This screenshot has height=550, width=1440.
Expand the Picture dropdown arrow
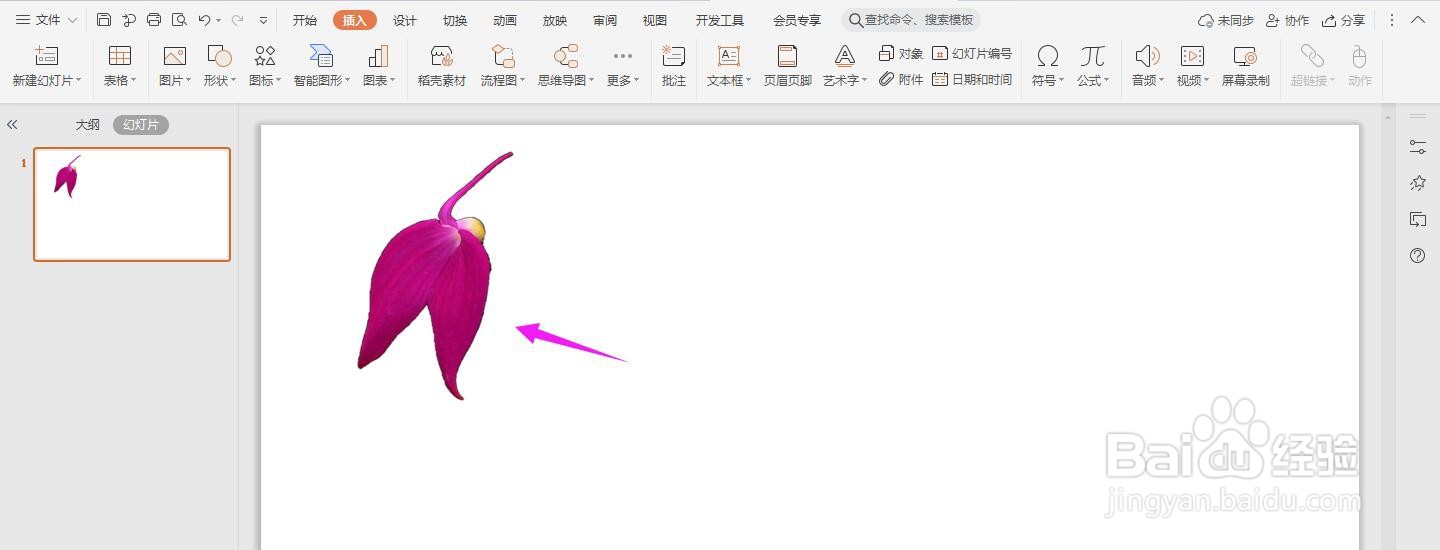click(188, 81)
